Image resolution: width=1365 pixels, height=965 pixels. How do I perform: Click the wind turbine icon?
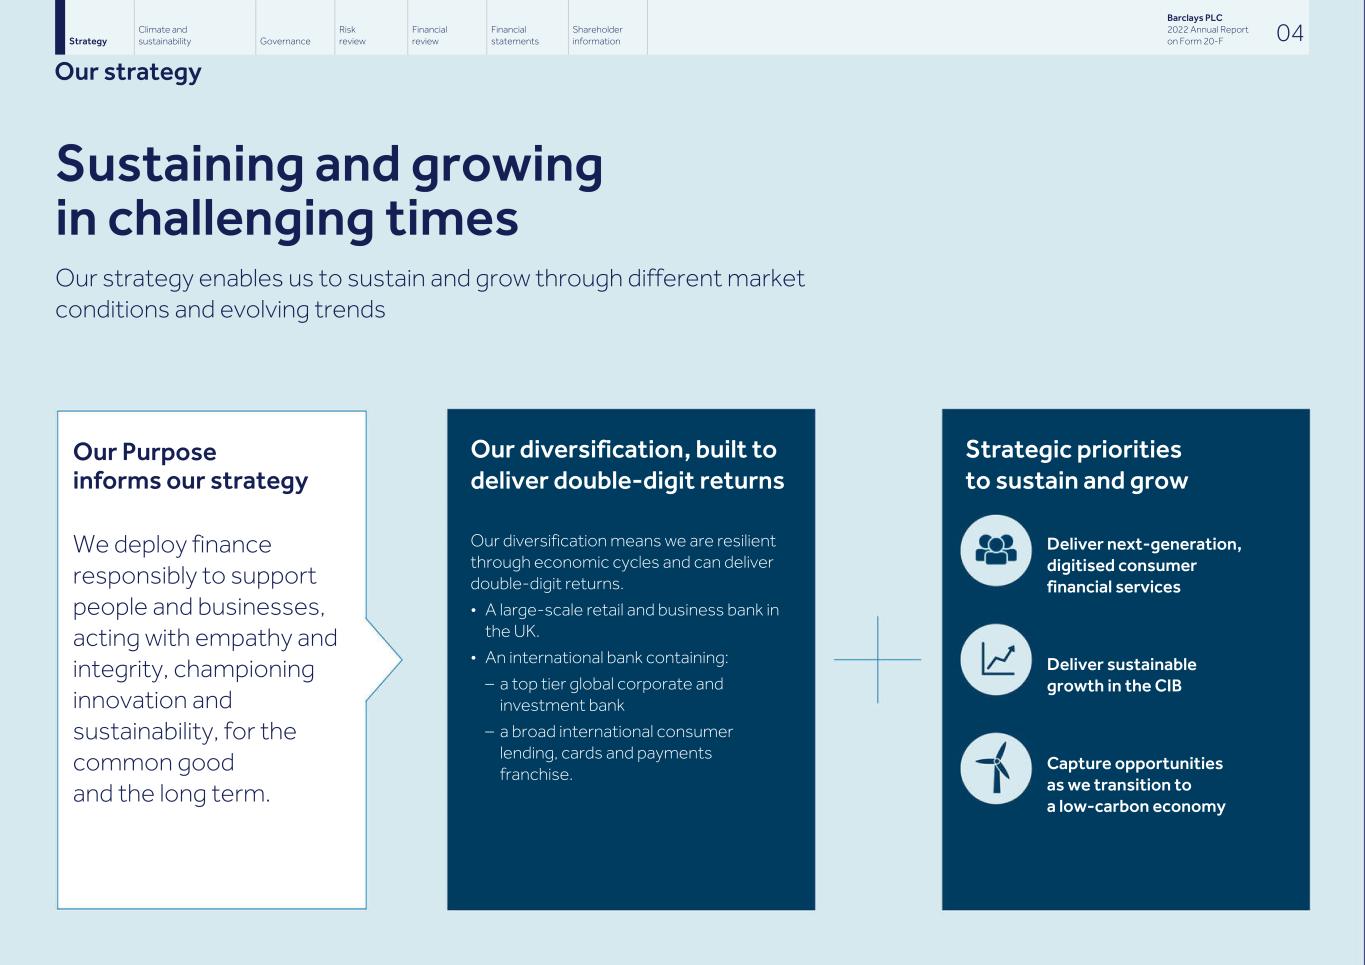pos(995,769)
